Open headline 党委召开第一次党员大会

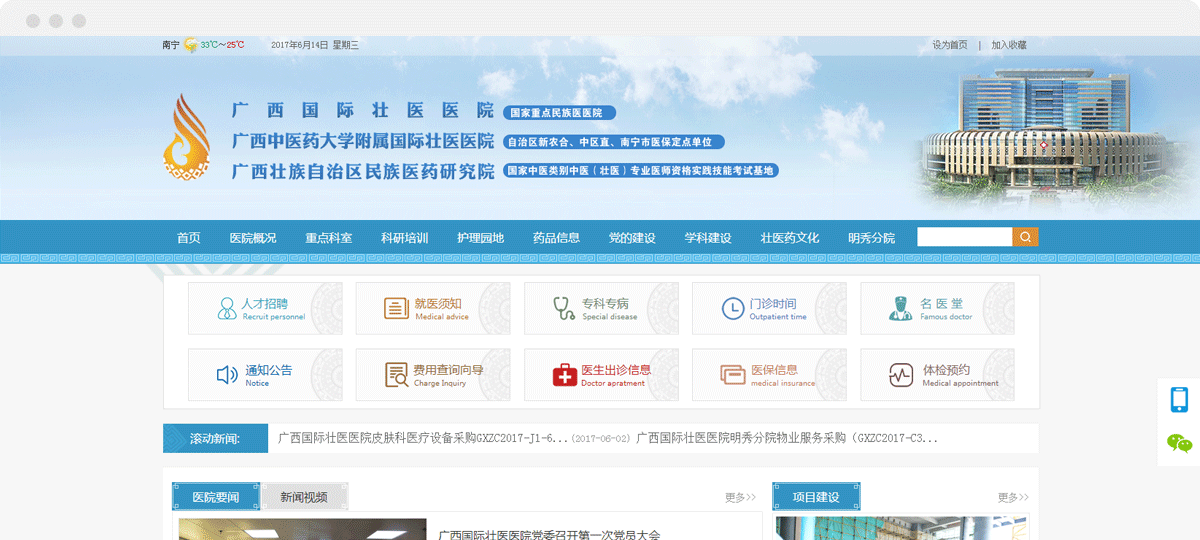(x=550, y=534)
